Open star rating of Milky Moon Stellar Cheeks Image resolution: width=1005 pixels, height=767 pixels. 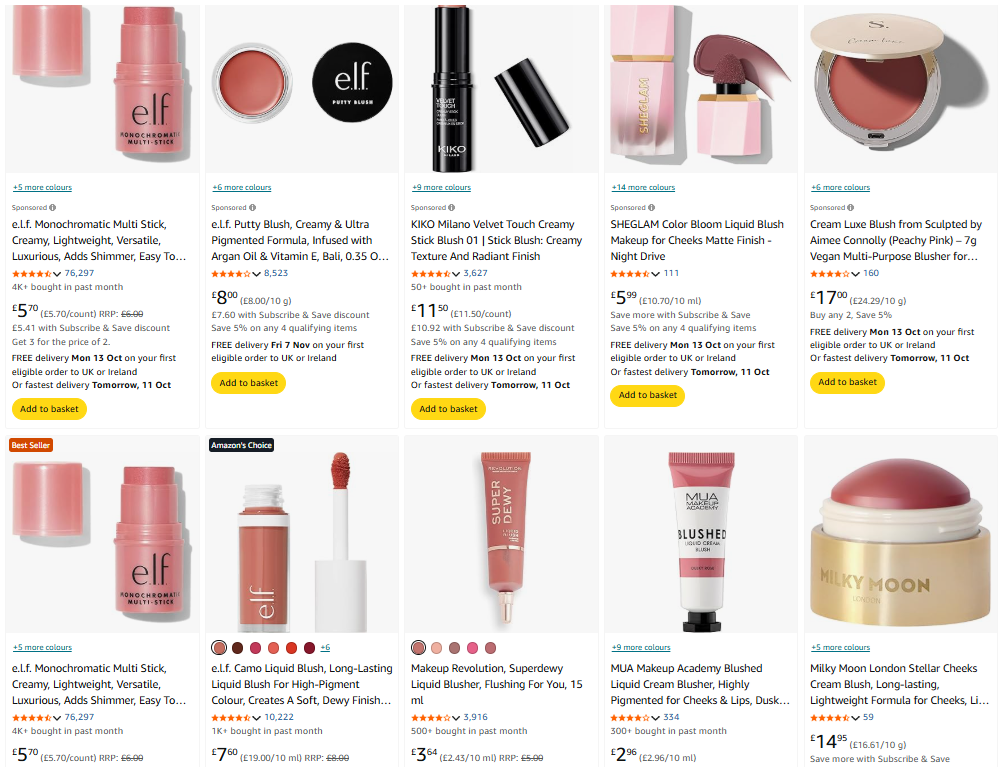pyautogui.click(x=830, y=718)
